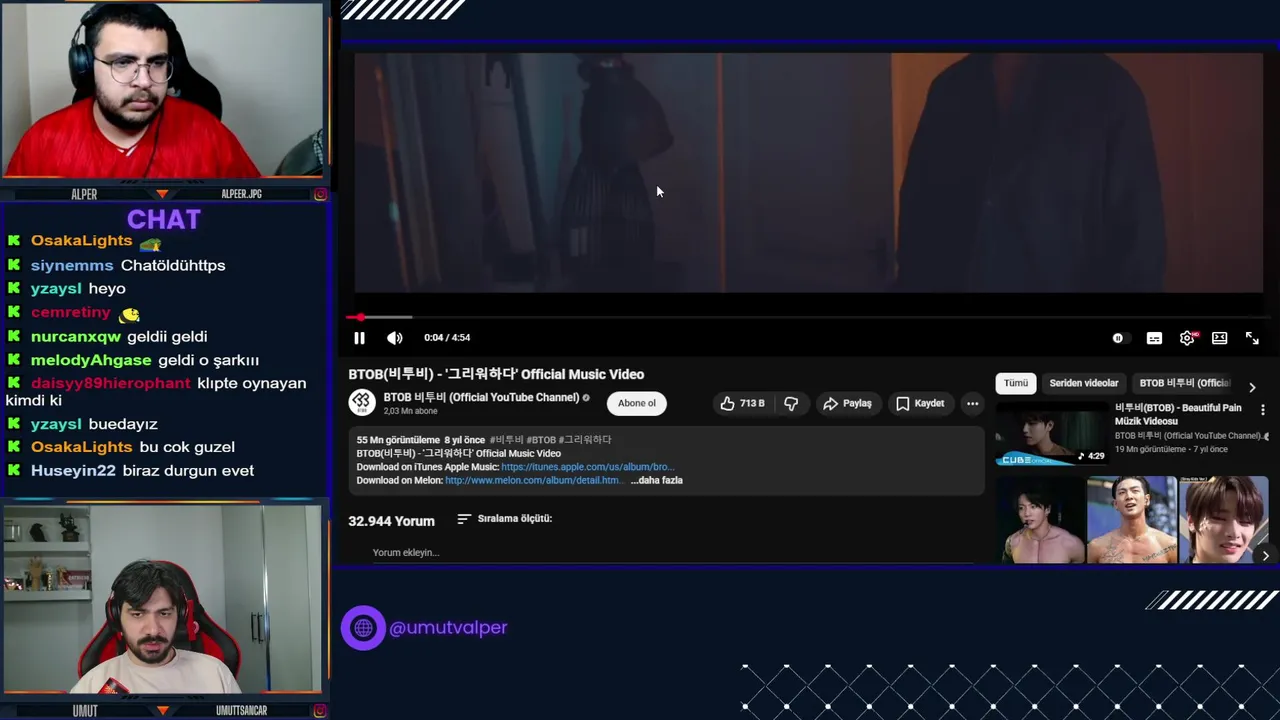1280x720 pixels.
Task: Open more actions three-dot menu
Action: tap(972, 403)
